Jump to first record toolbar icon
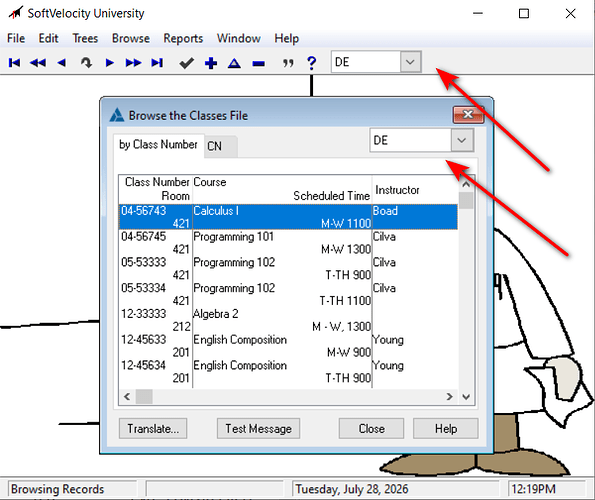This screenshot has height=500, width=595. click(14, 63)
